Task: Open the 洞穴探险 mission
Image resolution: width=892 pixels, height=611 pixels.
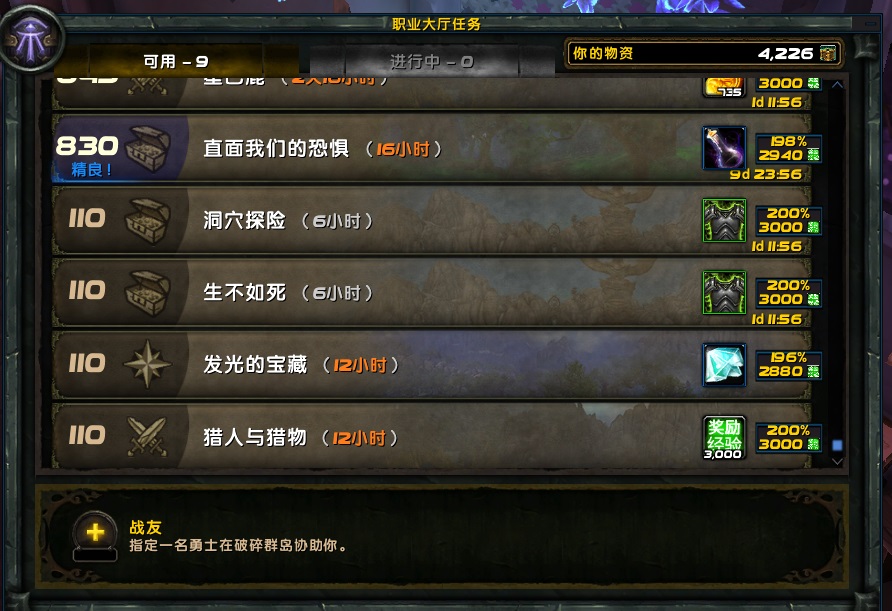Action: (431, 220)
